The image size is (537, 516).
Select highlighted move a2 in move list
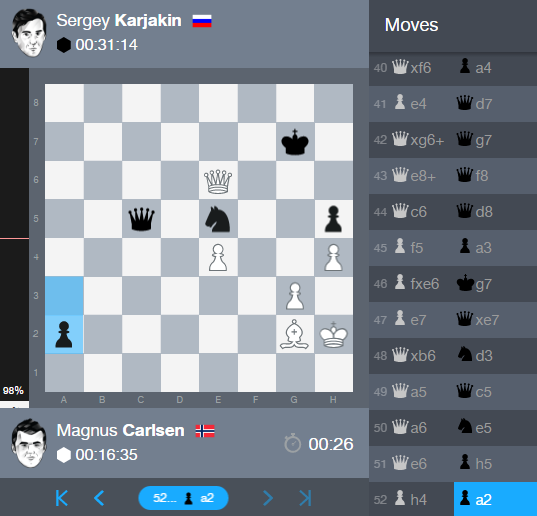tap(495, 499)
